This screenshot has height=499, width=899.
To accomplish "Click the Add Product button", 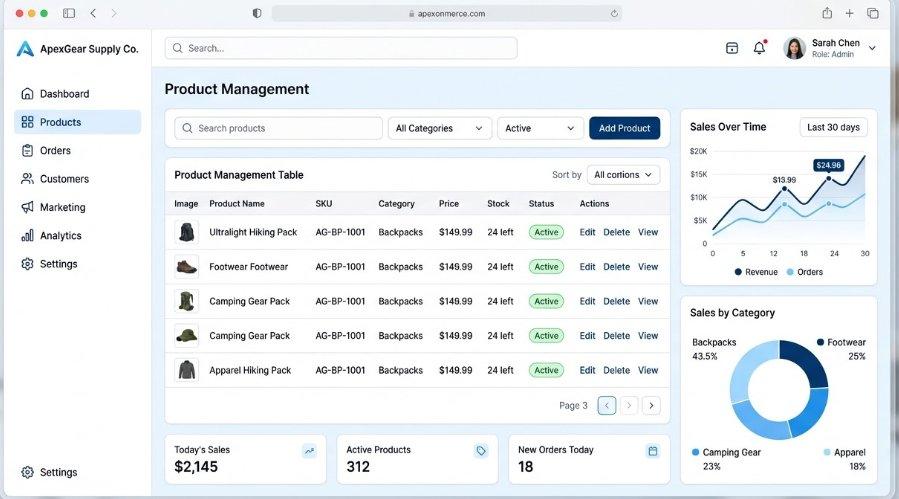I will (624, 128).
